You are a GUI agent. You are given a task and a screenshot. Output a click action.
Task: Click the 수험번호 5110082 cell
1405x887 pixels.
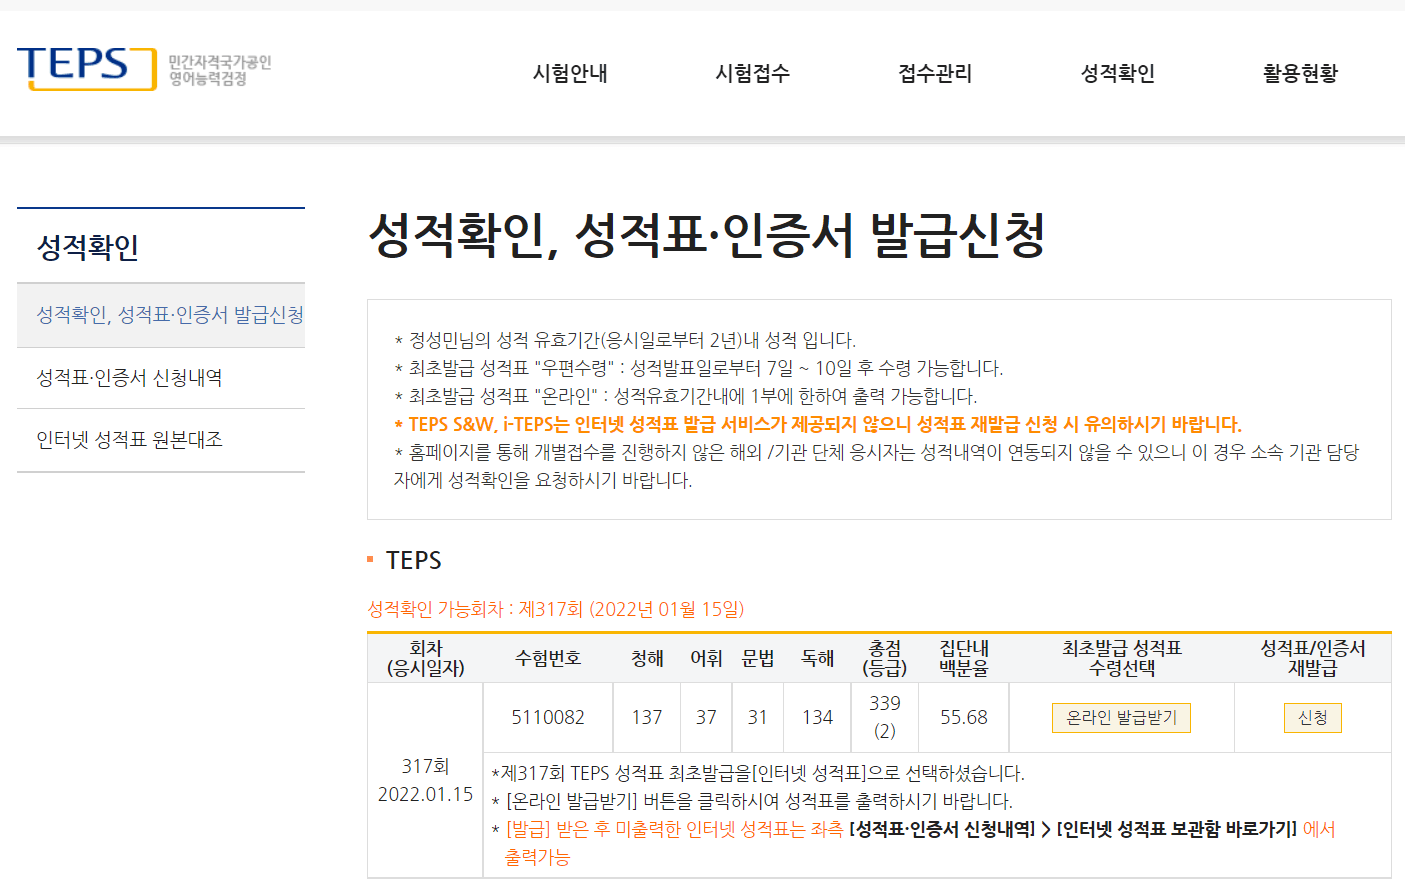tap(548, 717)
